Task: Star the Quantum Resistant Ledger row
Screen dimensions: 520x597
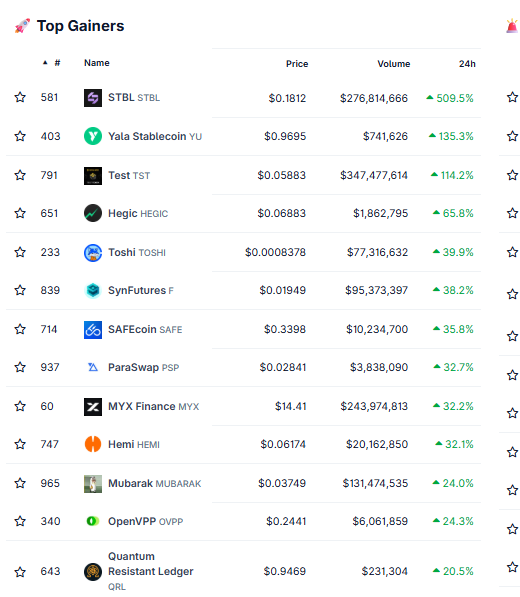Action: (x=20, y=571)
